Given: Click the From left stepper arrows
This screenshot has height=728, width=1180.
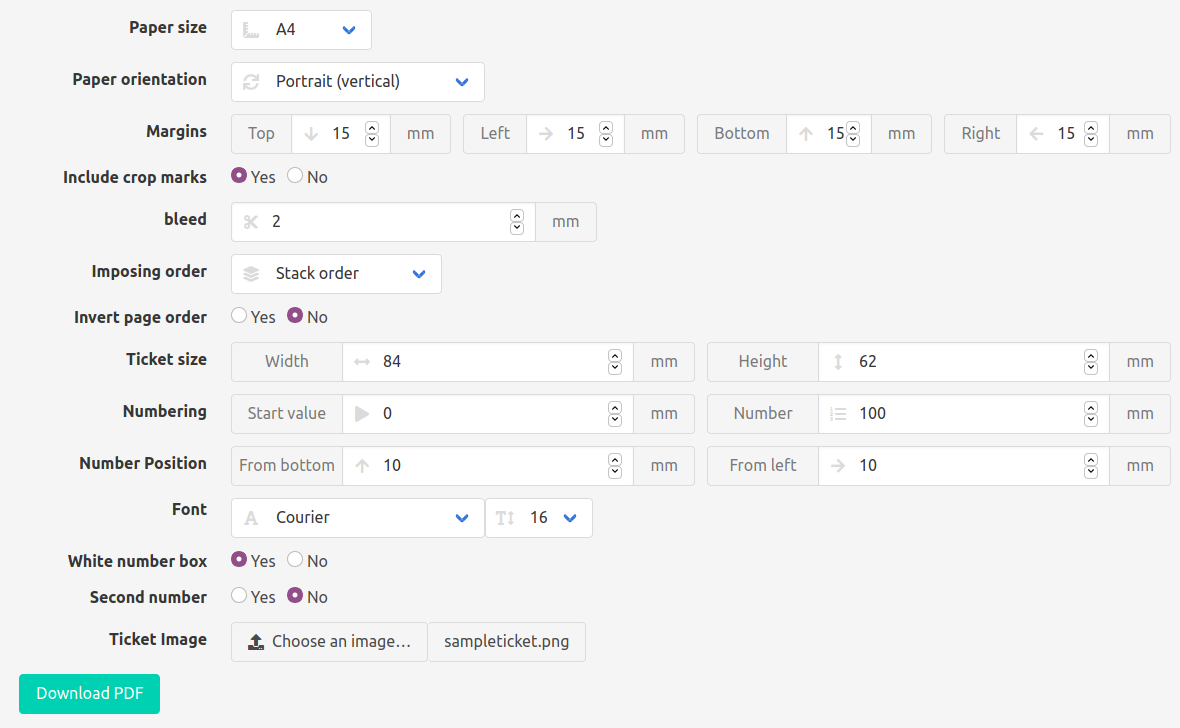Looking at the screenshot, I should 1091,466.
